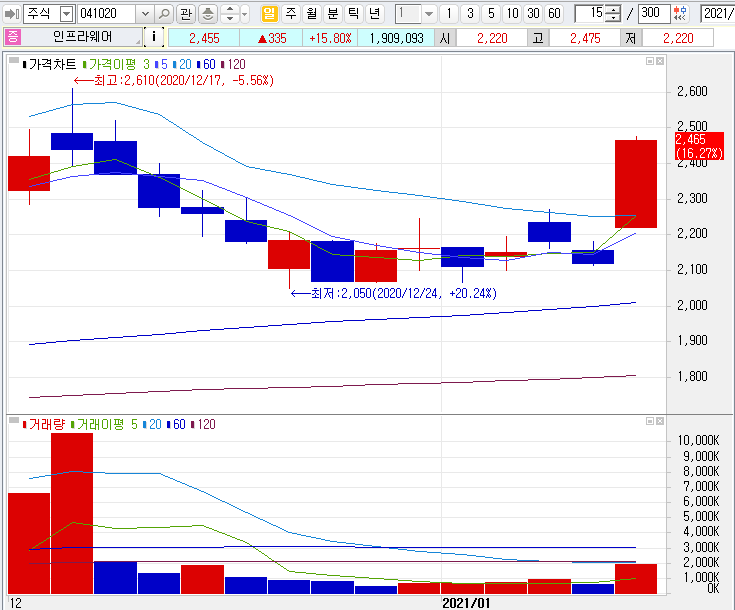
Task: Click the 20-day price MA legend
Action: (x=182, y=64)
